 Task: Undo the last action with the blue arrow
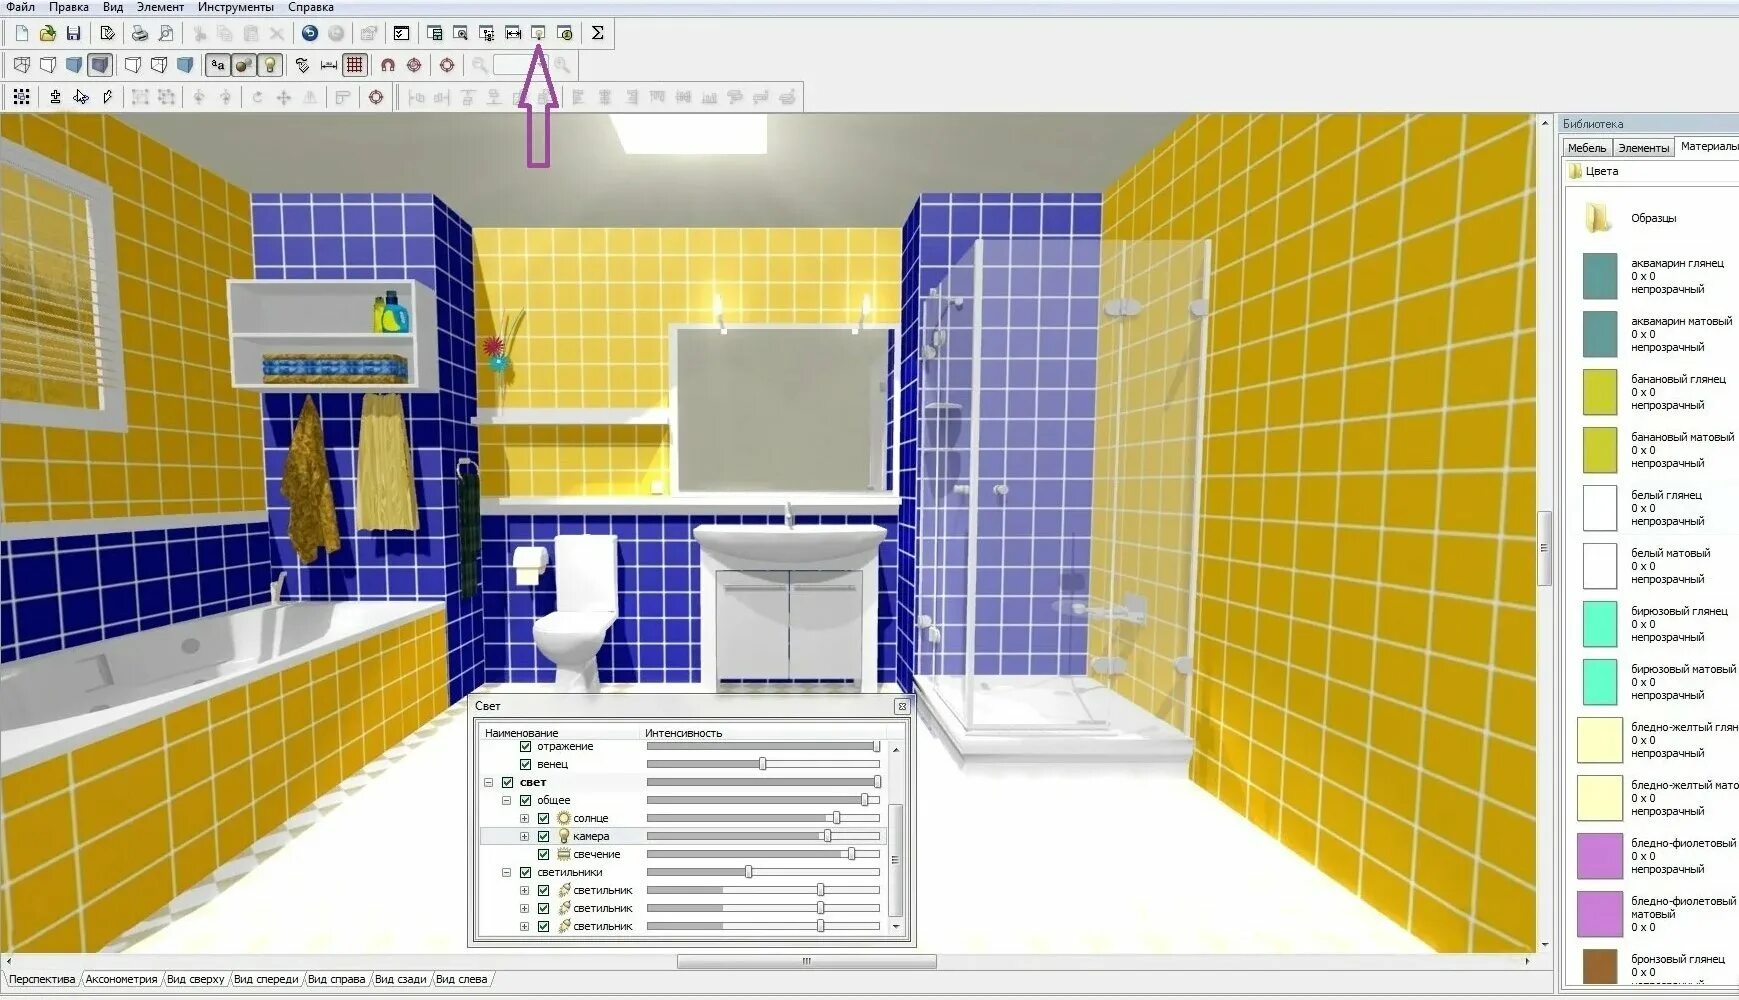point(310,33)
